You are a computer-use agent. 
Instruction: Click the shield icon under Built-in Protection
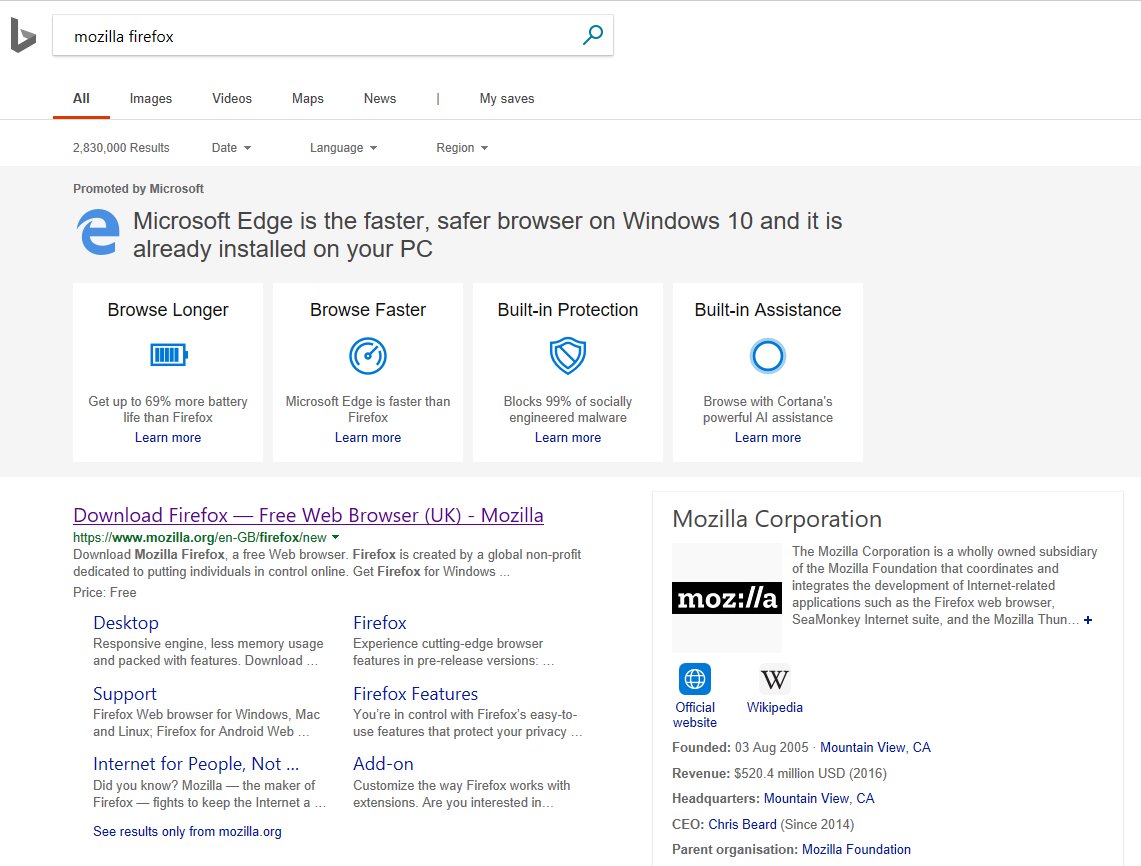[568, 356]
